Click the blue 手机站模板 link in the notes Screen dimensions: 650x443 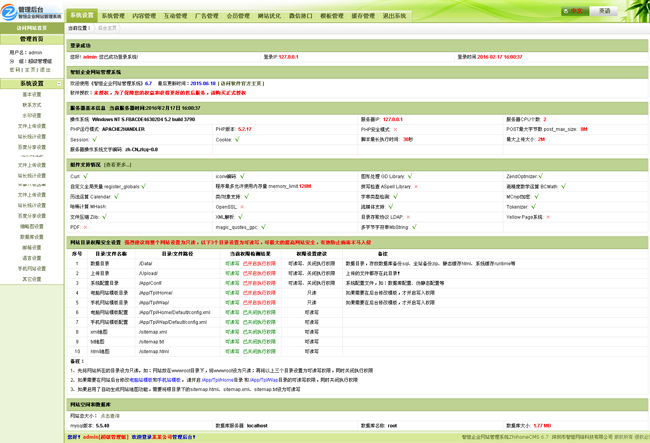pos(169,380)
